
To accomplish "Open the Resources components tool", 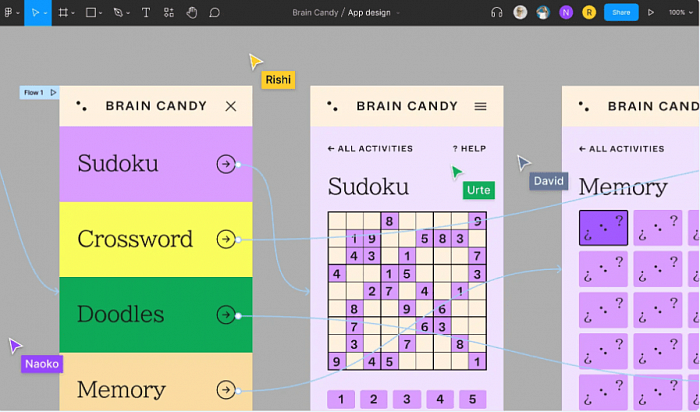I will click(169, 12).
